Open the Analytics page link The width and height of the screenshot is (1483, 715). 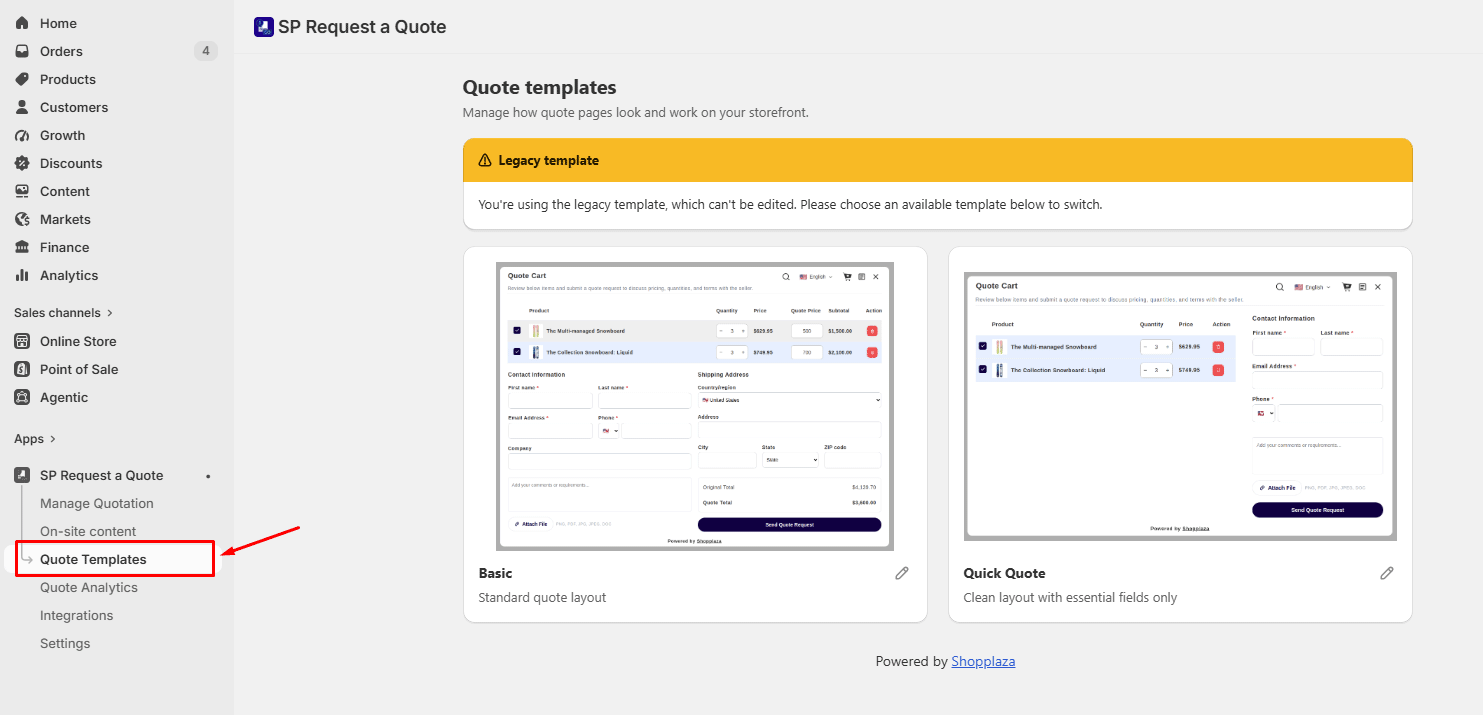click(x=69, y=275)
